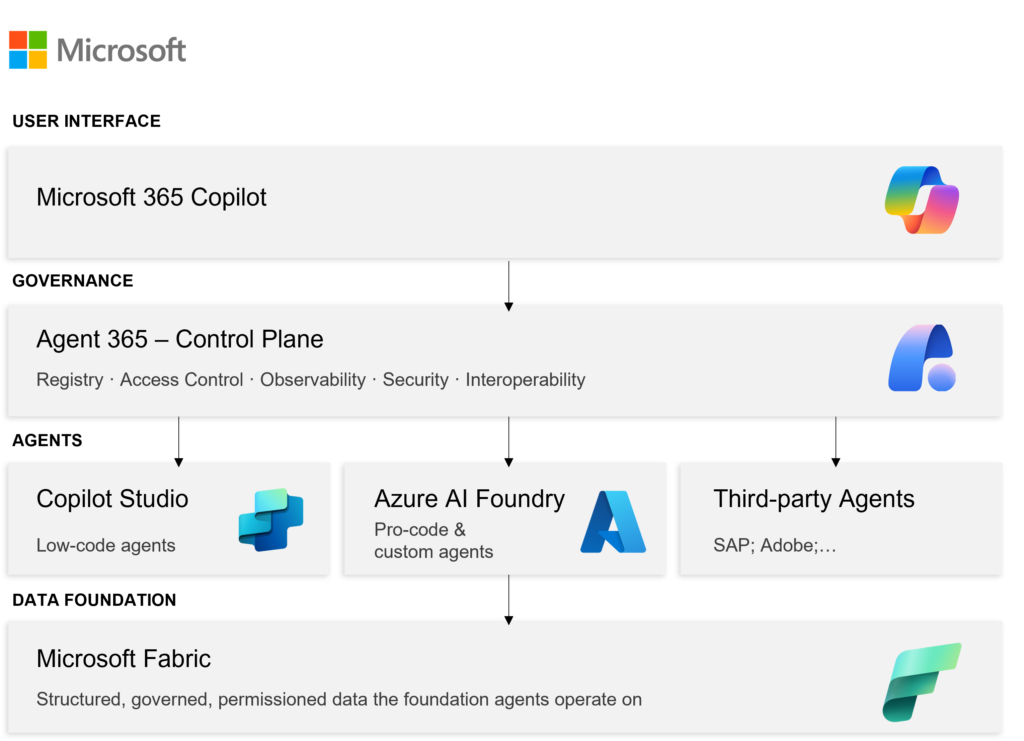Screen dimensions: 1024x741
Task: Click the Microsoft four-color logo
Action: (x=28, y=50)
